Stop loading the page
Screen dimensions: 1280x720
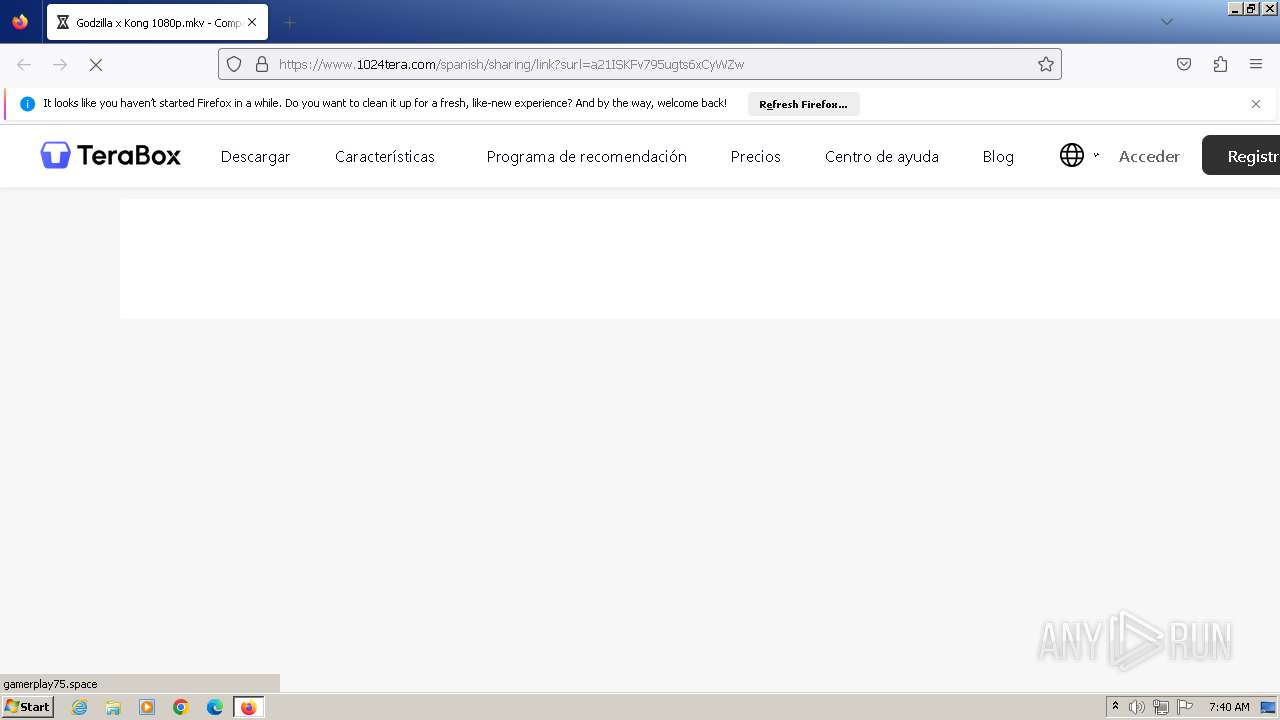pos(96,64)
